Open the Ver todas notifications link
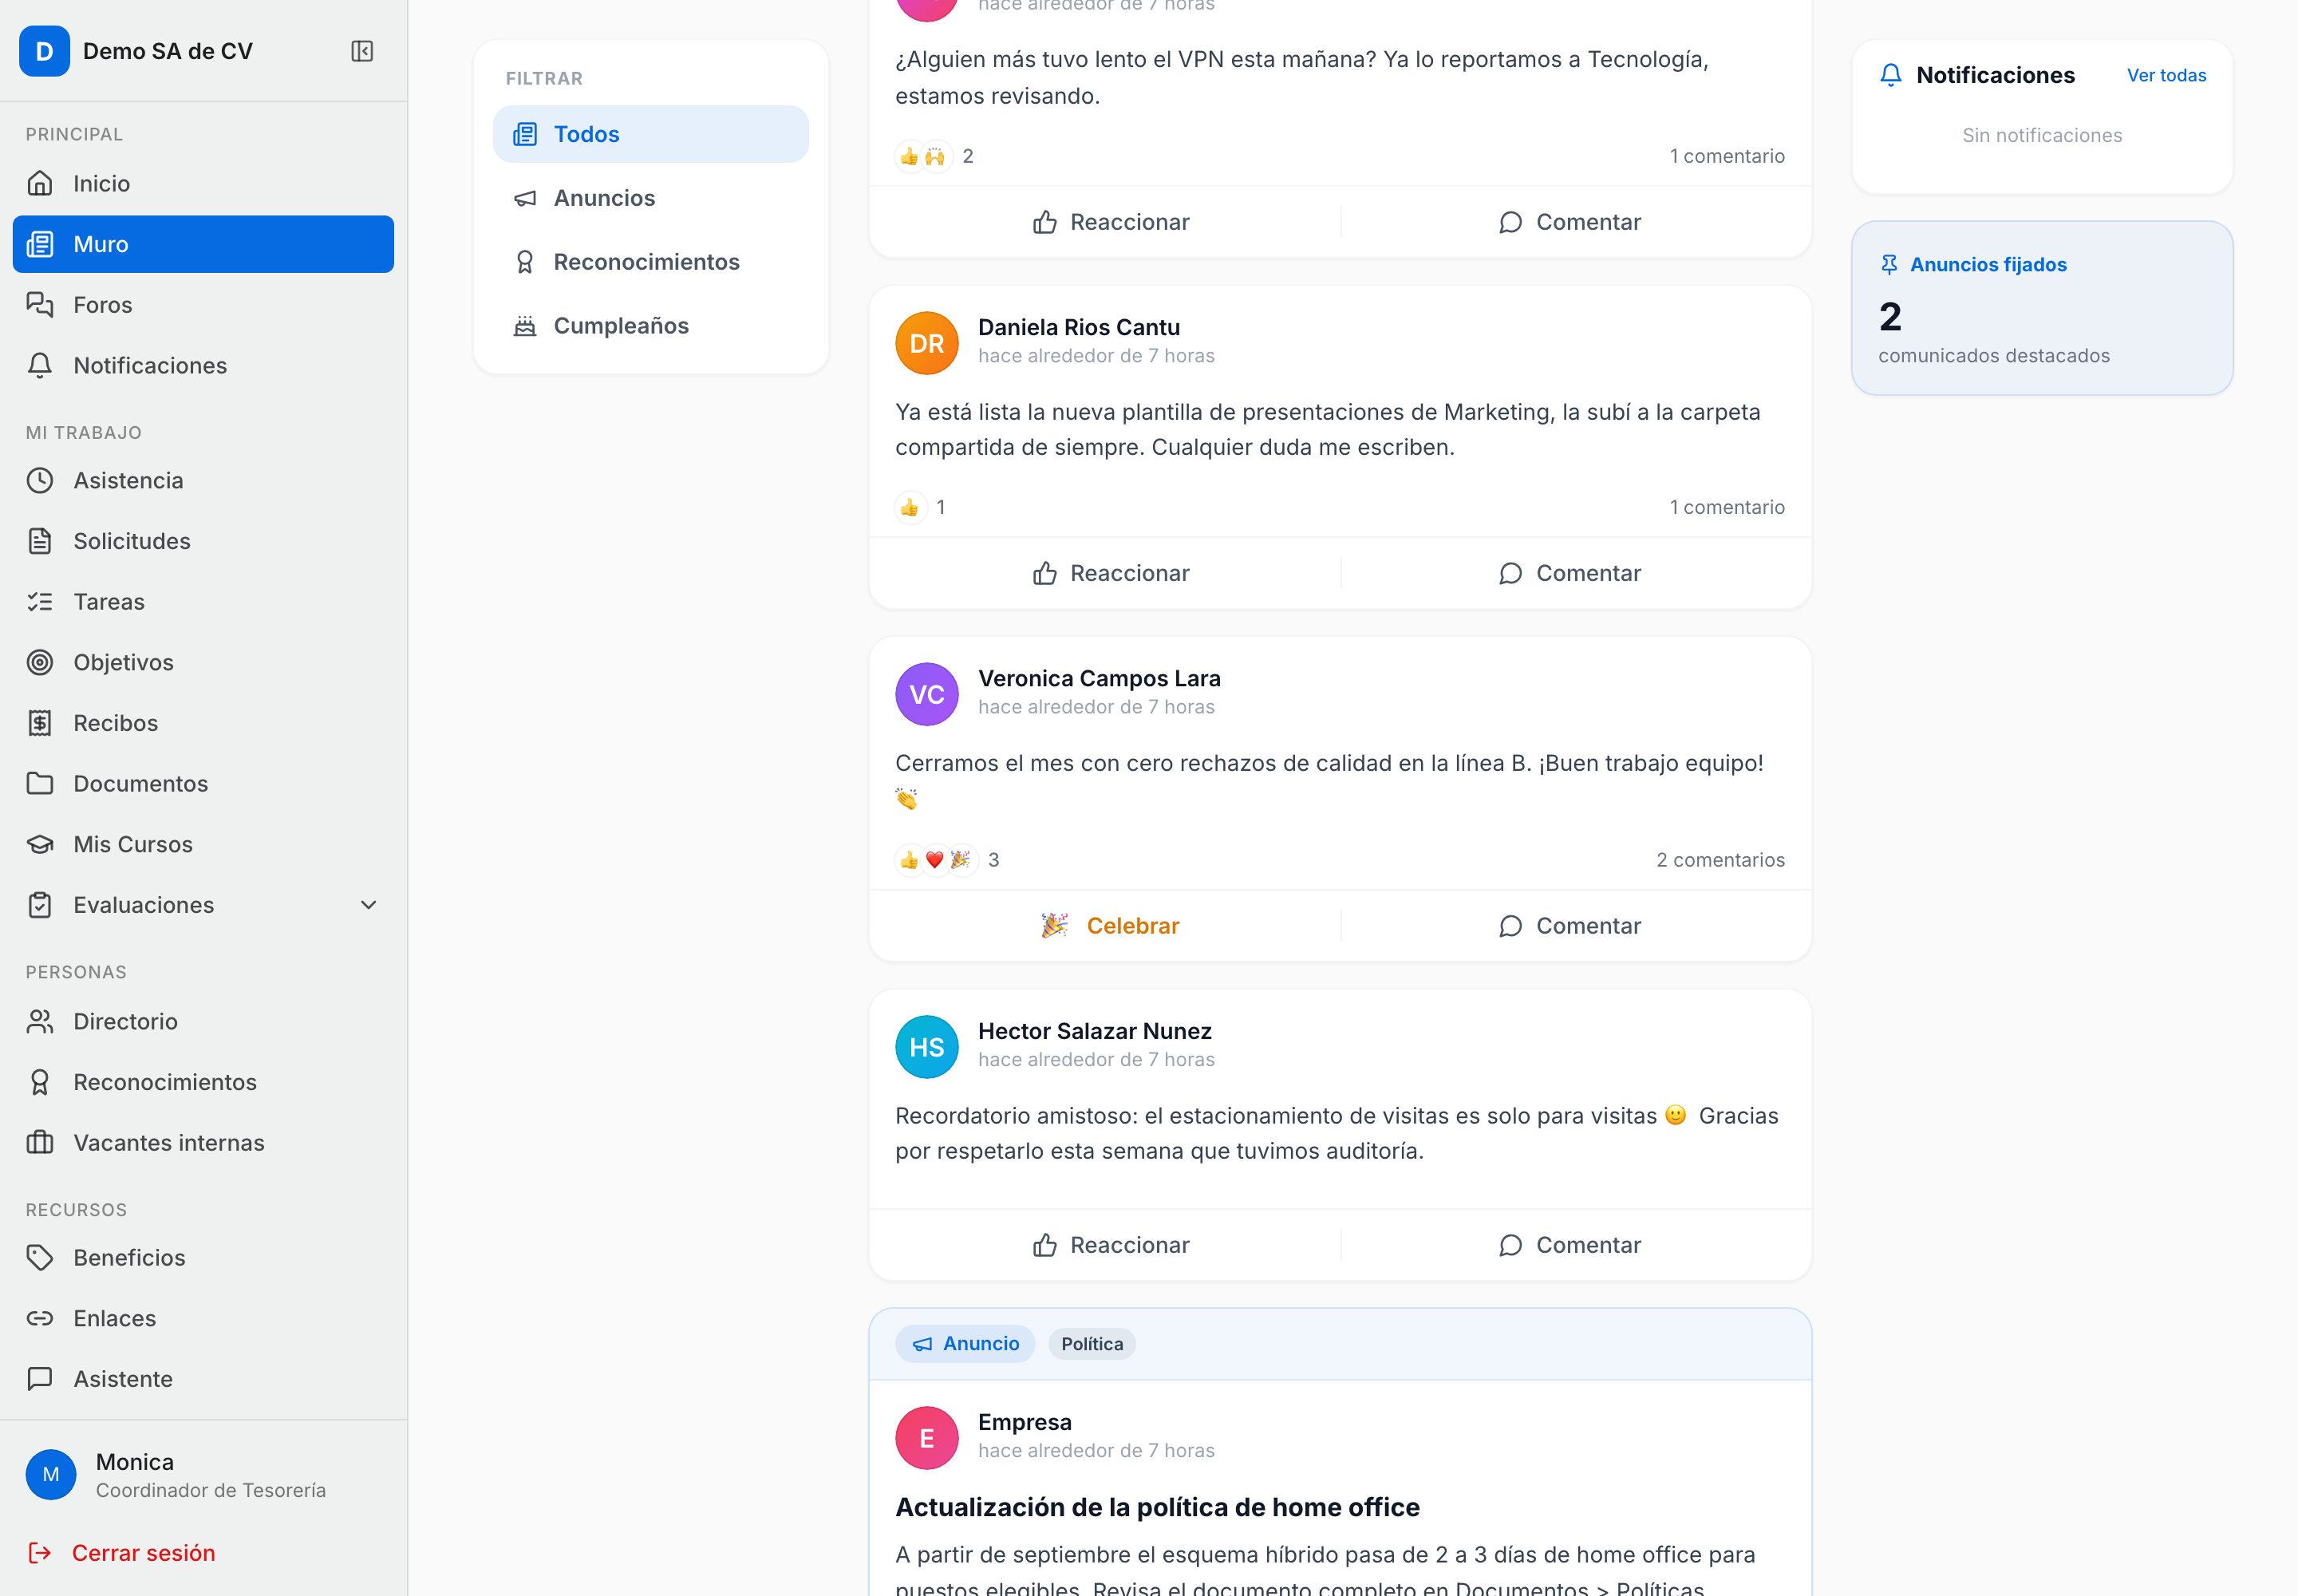Viewport: 2298px width, 1596px height. point(2166,75)
